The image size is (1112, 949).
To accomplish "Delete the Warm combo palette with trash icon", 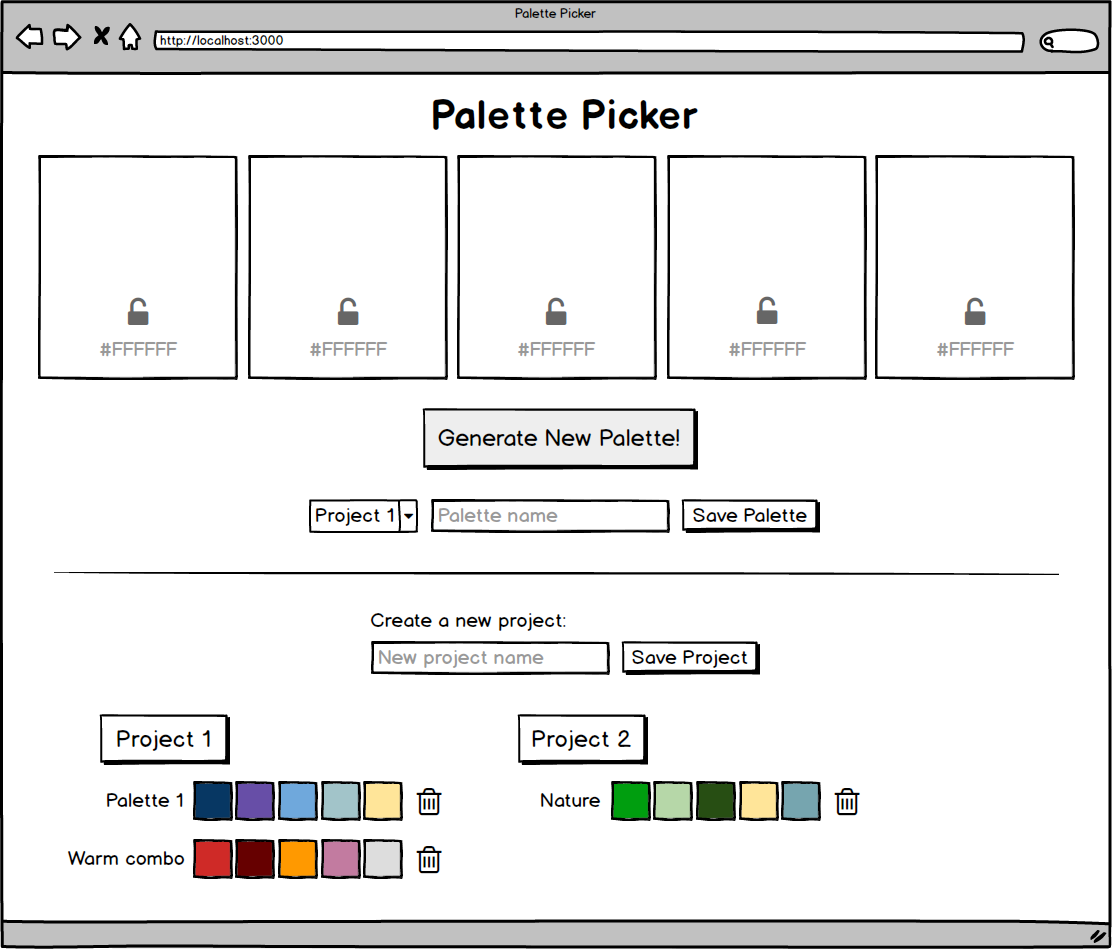I will click(429, 860).
